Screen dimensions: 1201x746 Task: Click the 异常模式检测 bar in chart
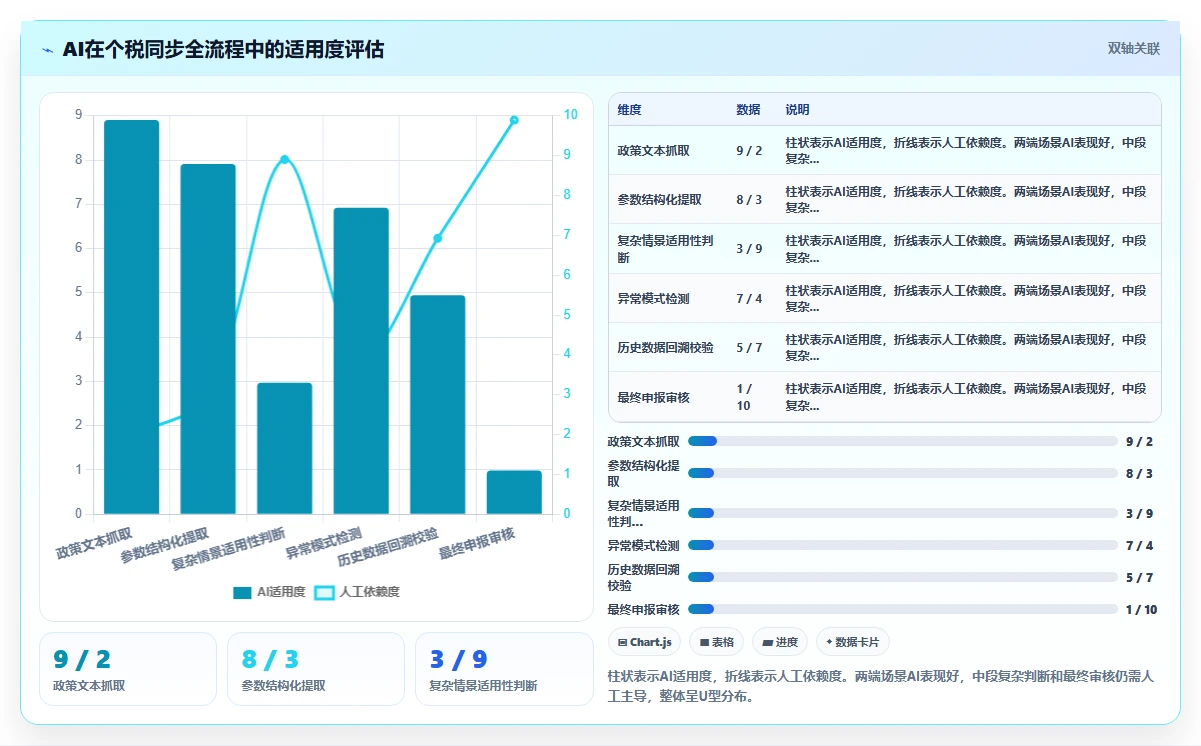pyautogui.click(x=361, y=361)
